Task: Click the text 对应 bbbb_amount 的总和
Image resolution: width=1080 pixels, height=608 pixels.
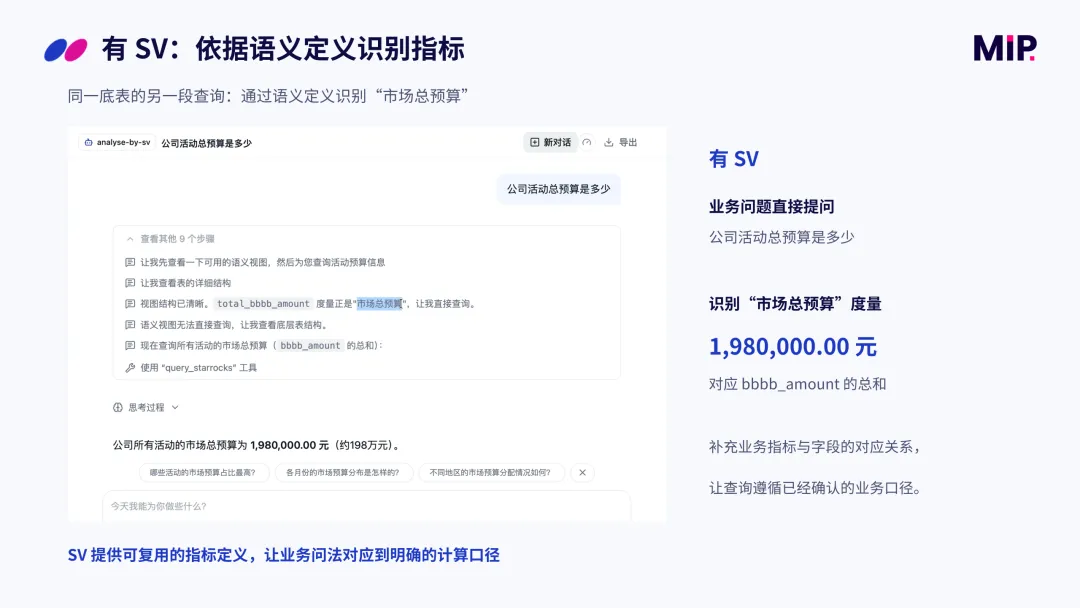Action: pos(798,384)
